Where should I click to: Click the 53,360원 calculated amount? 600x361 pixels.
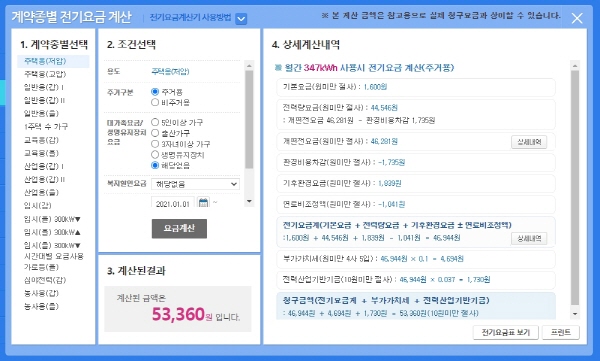[182, 314]
